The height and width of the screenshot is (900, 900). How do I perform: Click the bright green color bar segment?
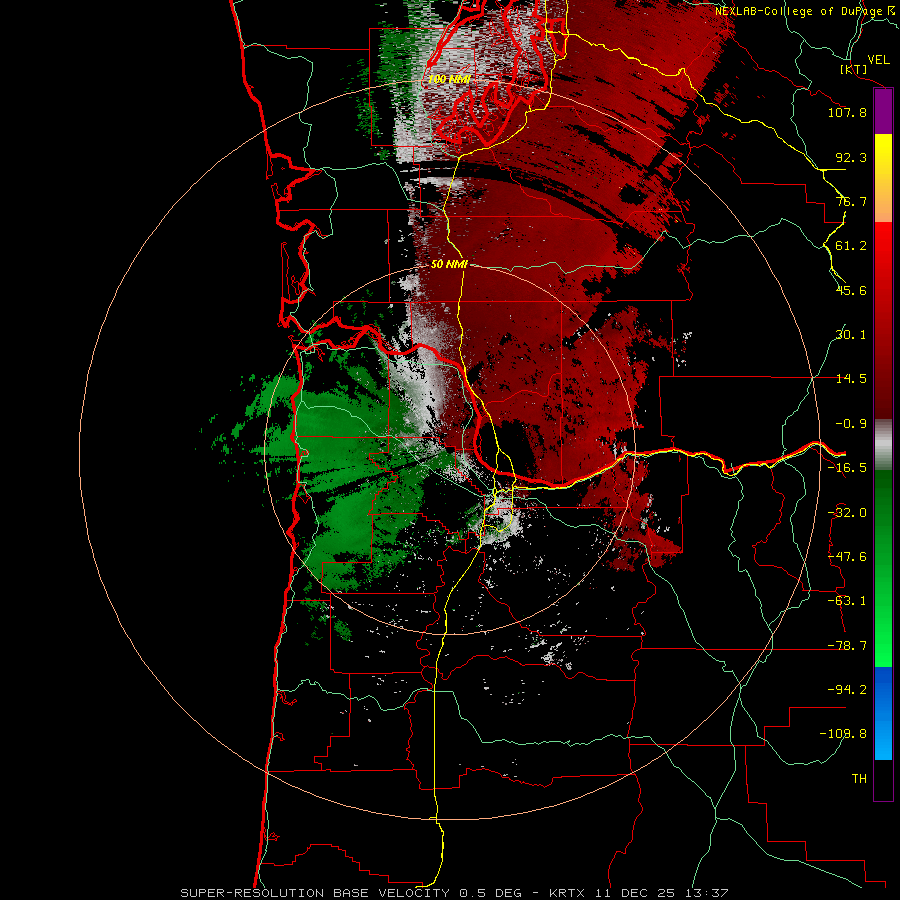tap(883, 568)
